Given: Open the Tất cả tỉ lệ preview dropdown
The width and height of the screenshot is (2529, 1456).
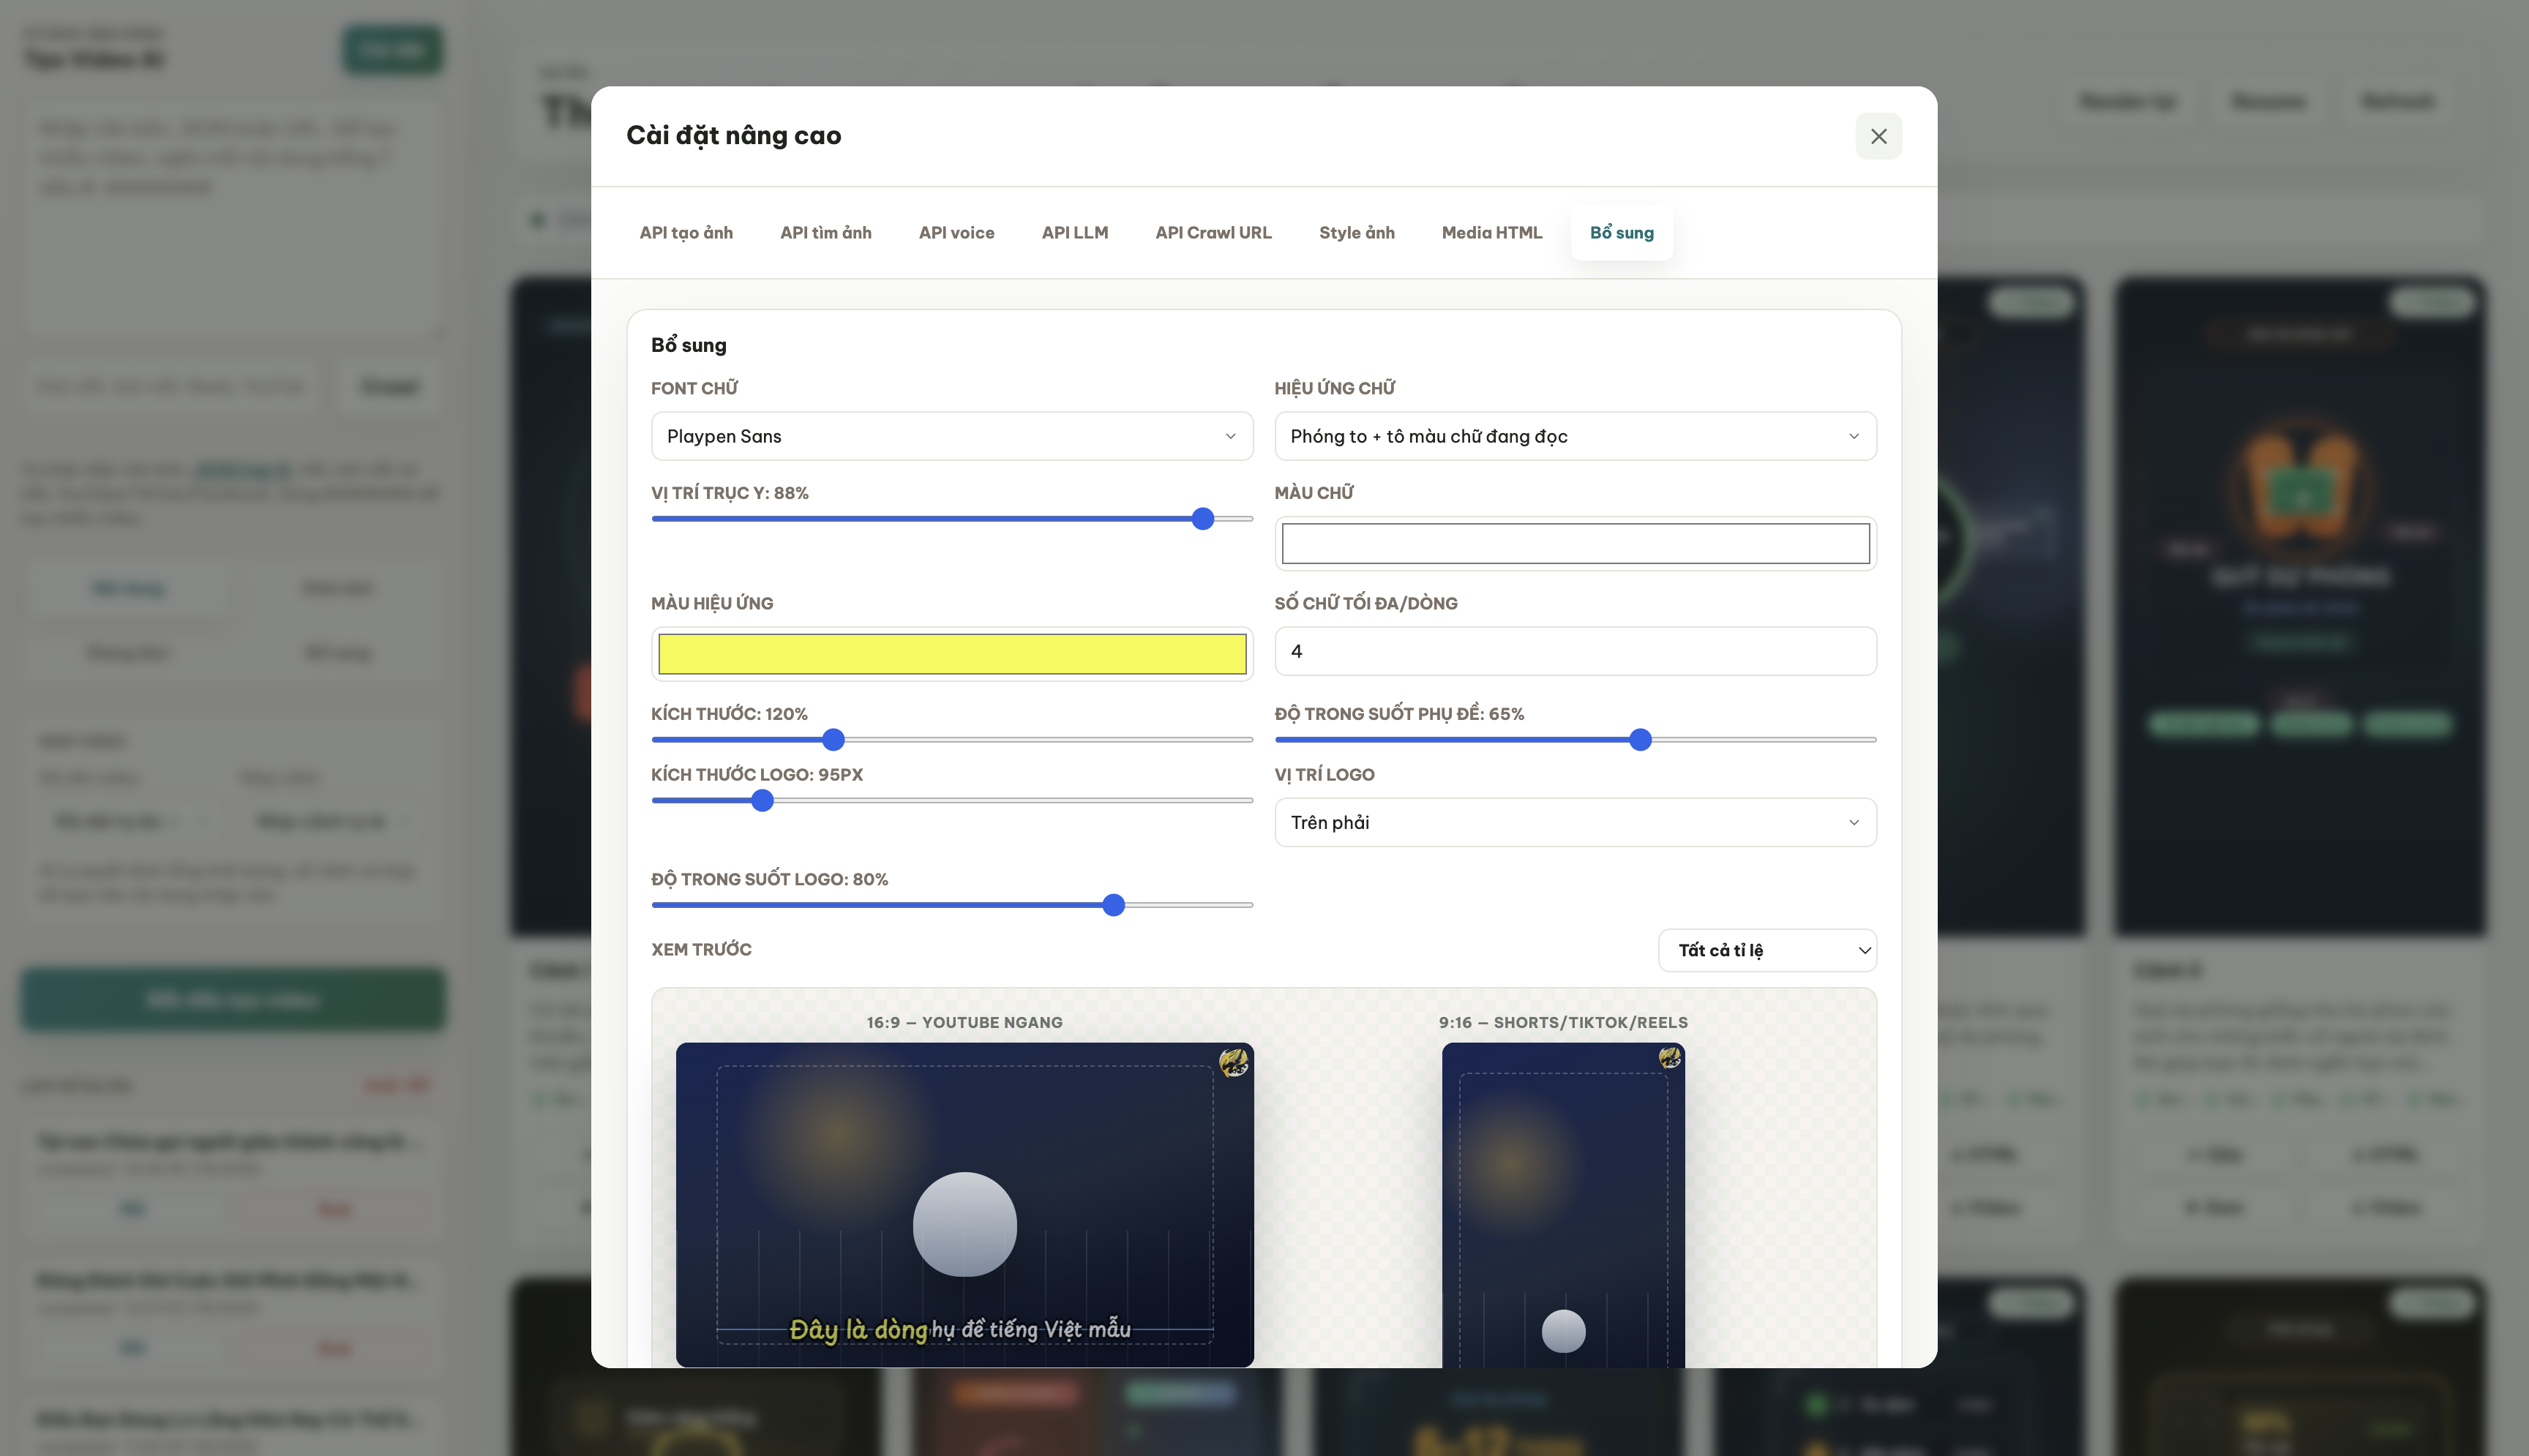Looking at the screenshot, I should (1767, 950).
